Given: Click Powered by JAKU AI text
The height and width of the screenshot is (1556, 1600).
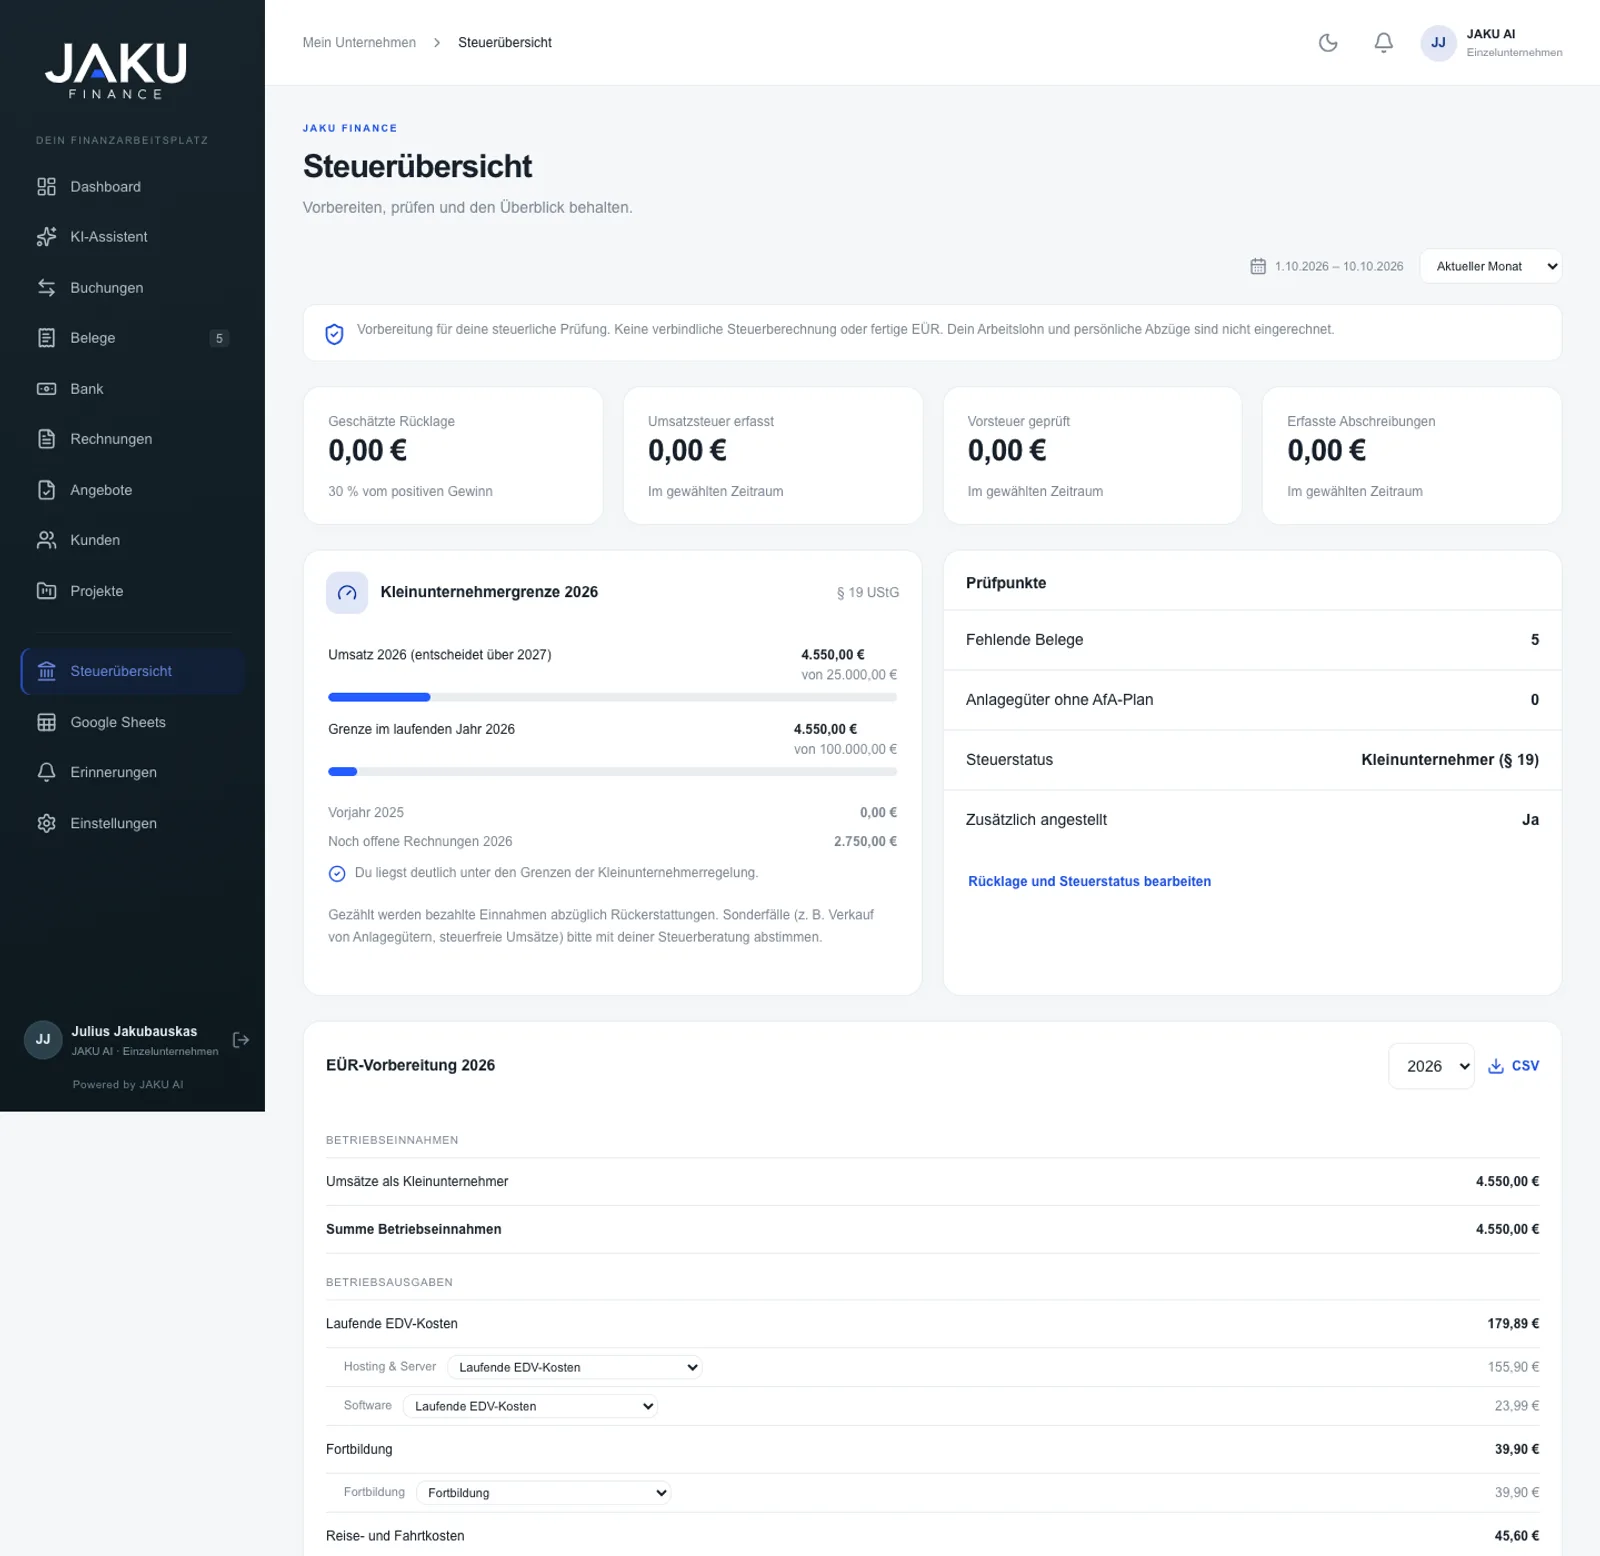Looking at the screenshot, I should [128, 1084].
